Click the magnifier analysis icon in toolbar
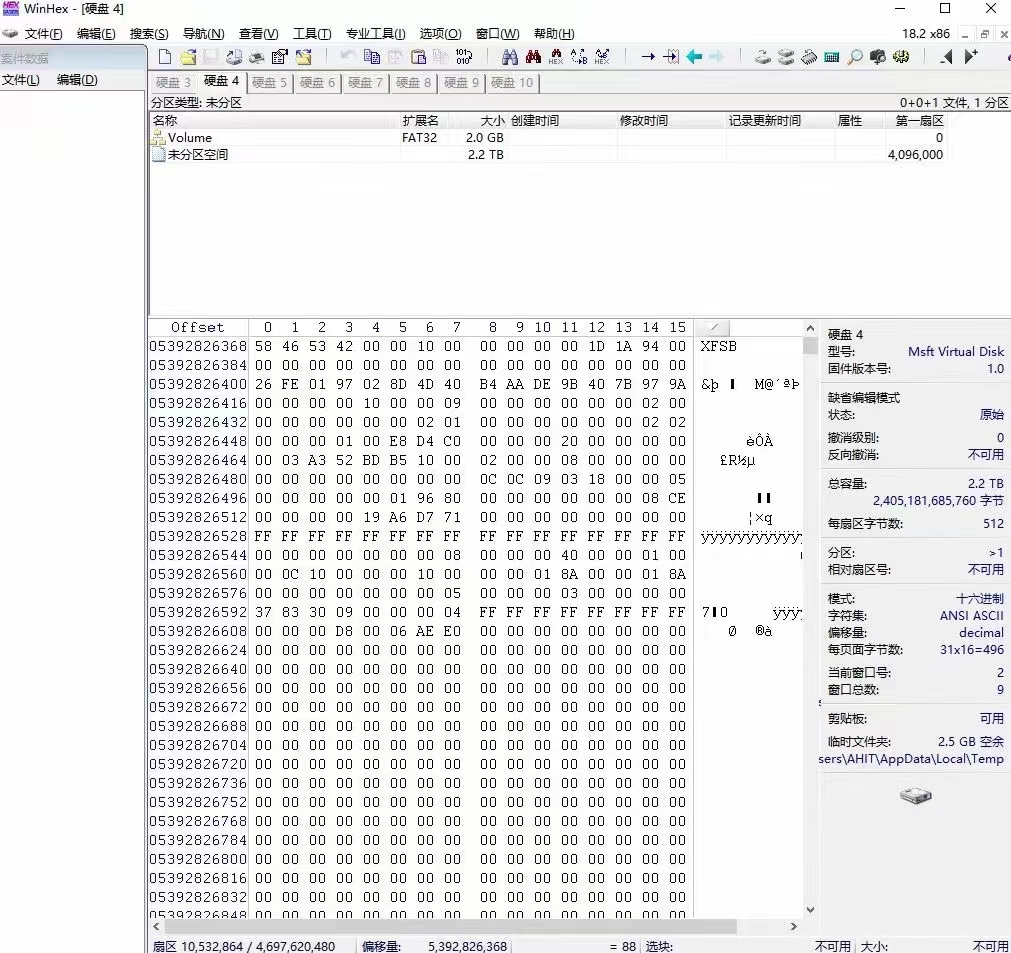The height and width of the screenshot is (953, 1011). click(855, 57)
